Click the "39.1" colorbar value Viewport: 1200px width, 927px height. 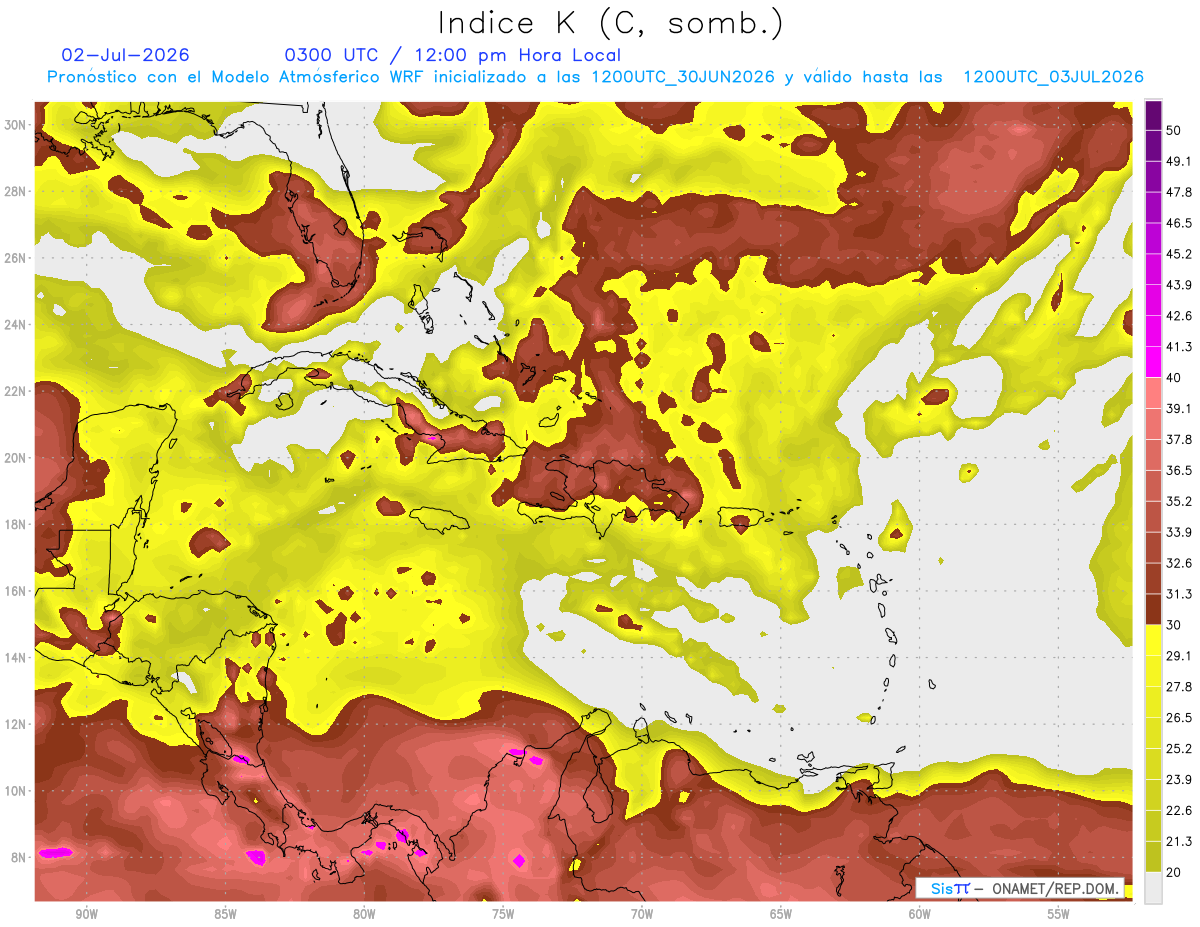(1178, 408)
